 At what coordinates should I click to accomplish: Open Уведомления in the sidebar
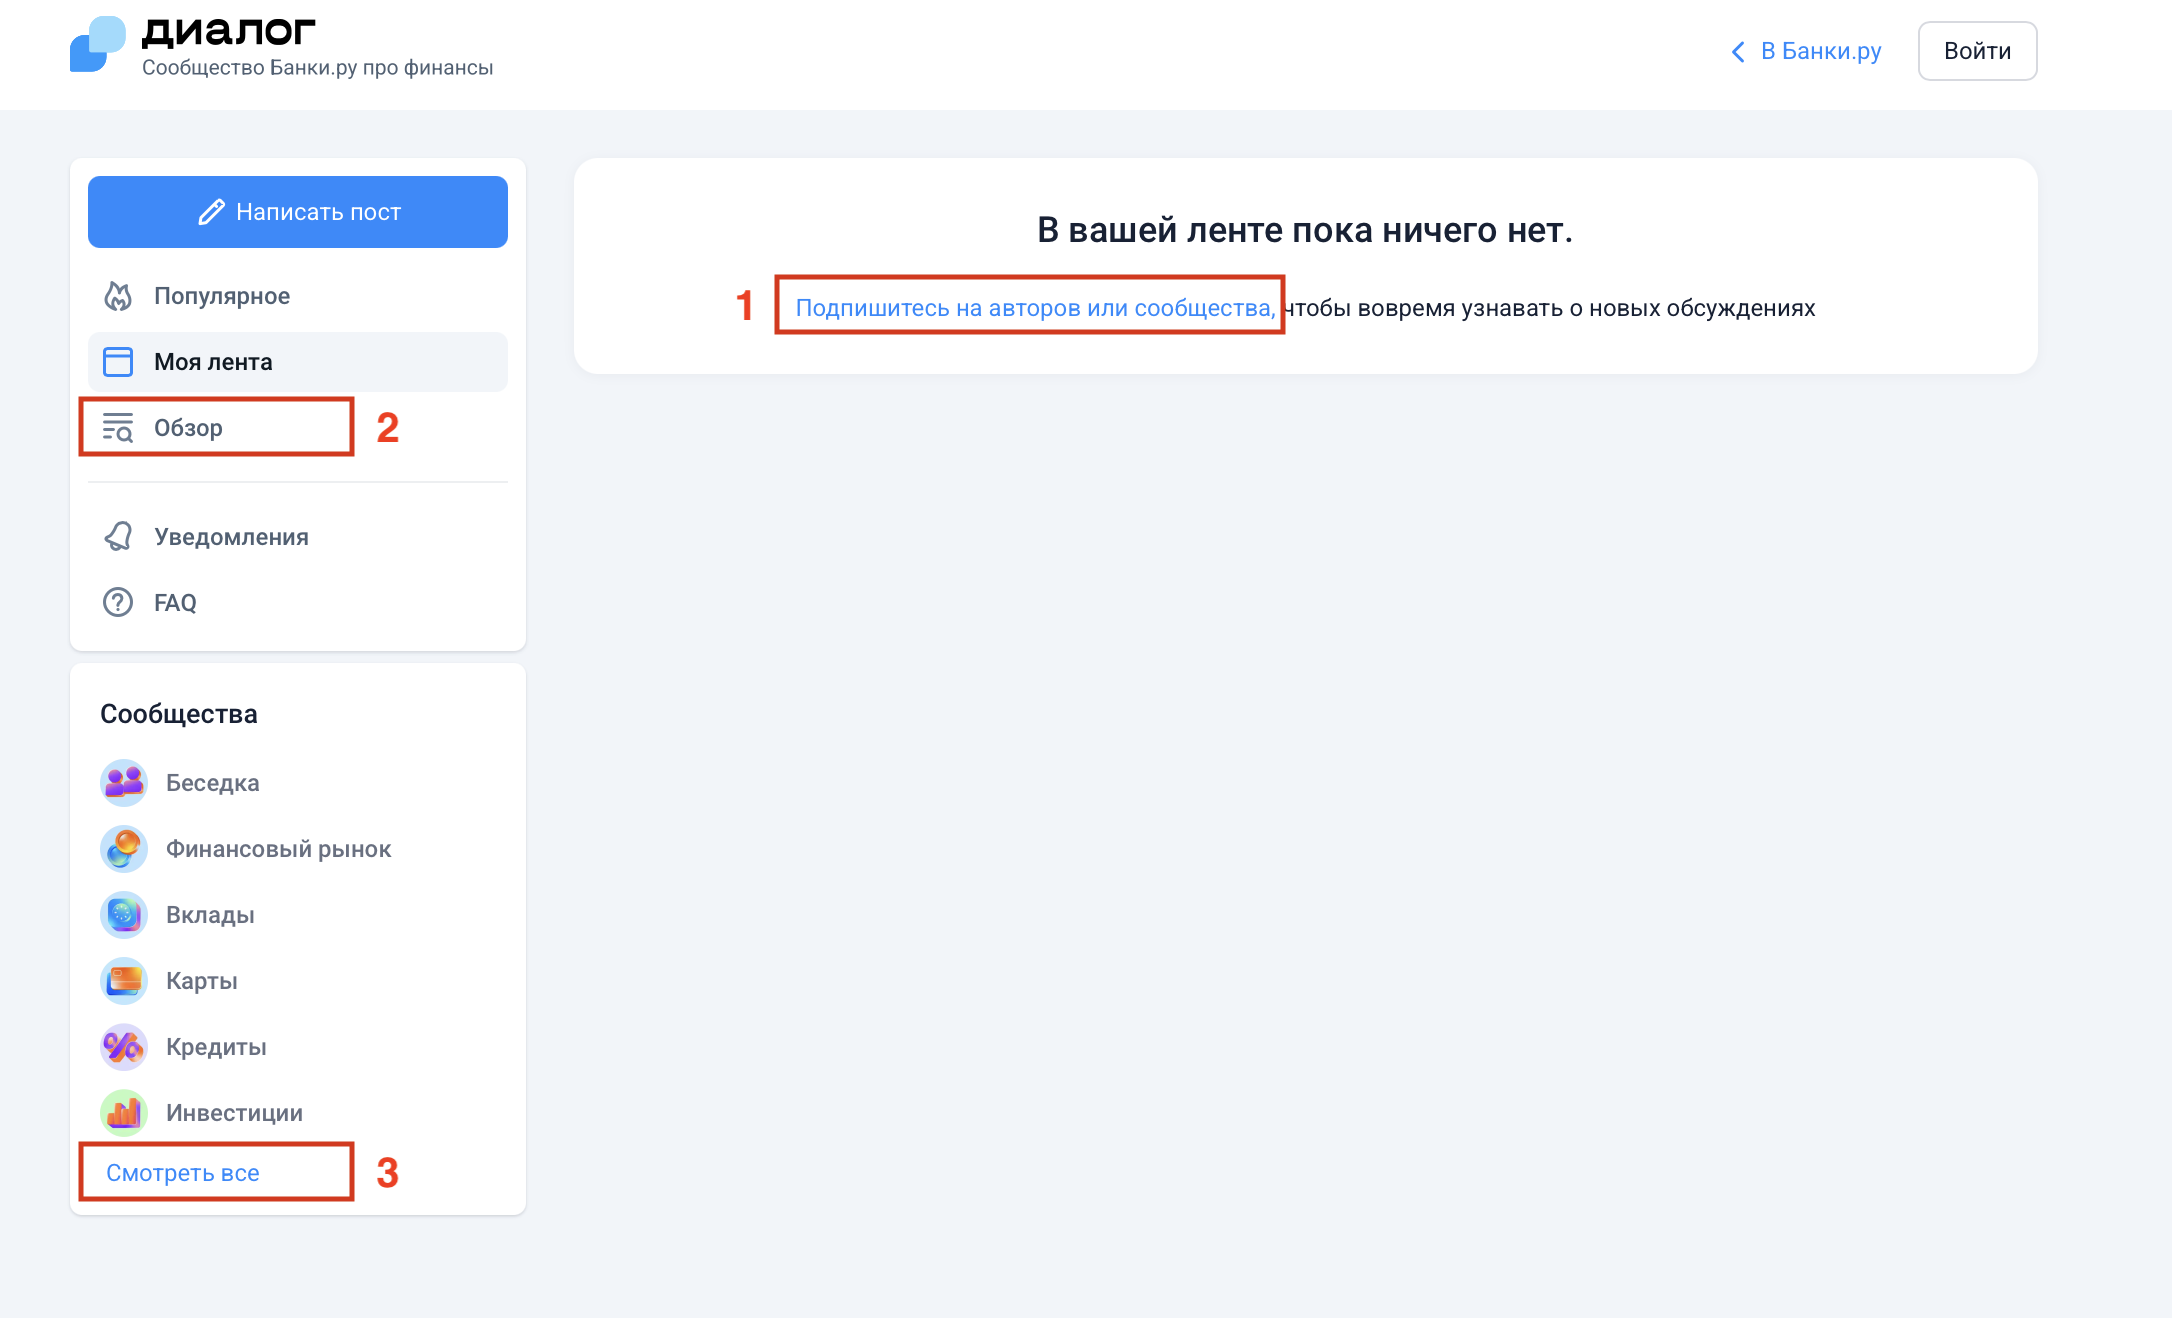[x=298, y=537]
